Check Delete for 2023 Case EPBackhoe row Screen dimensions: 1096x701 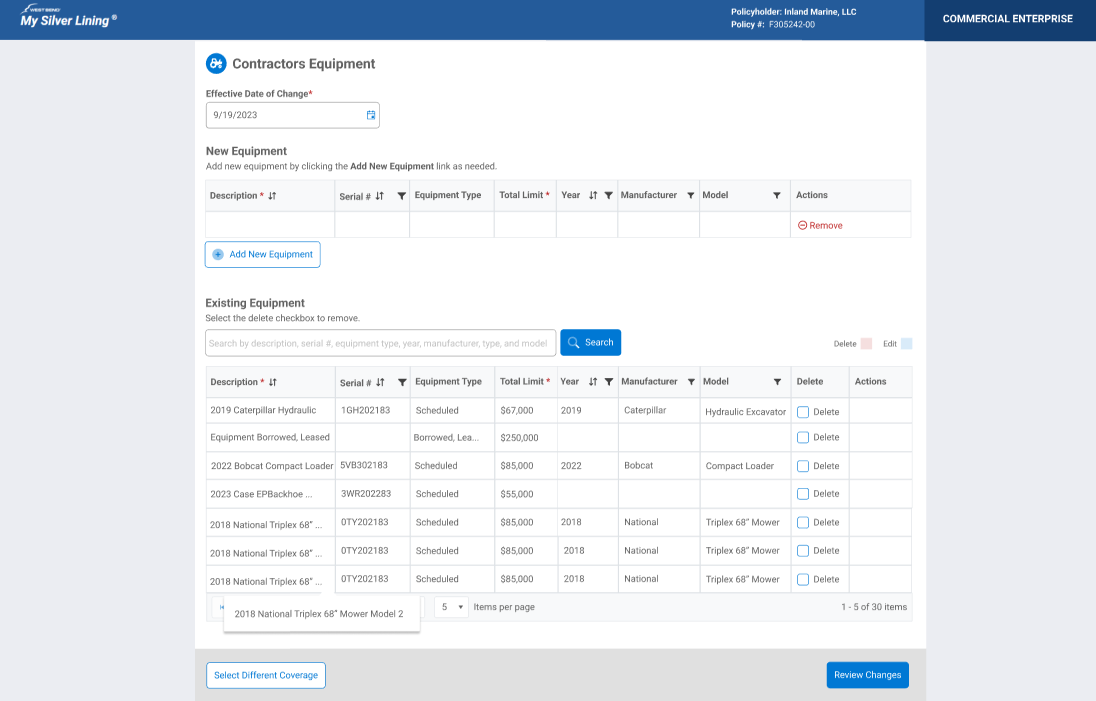[x=803, y=494]
